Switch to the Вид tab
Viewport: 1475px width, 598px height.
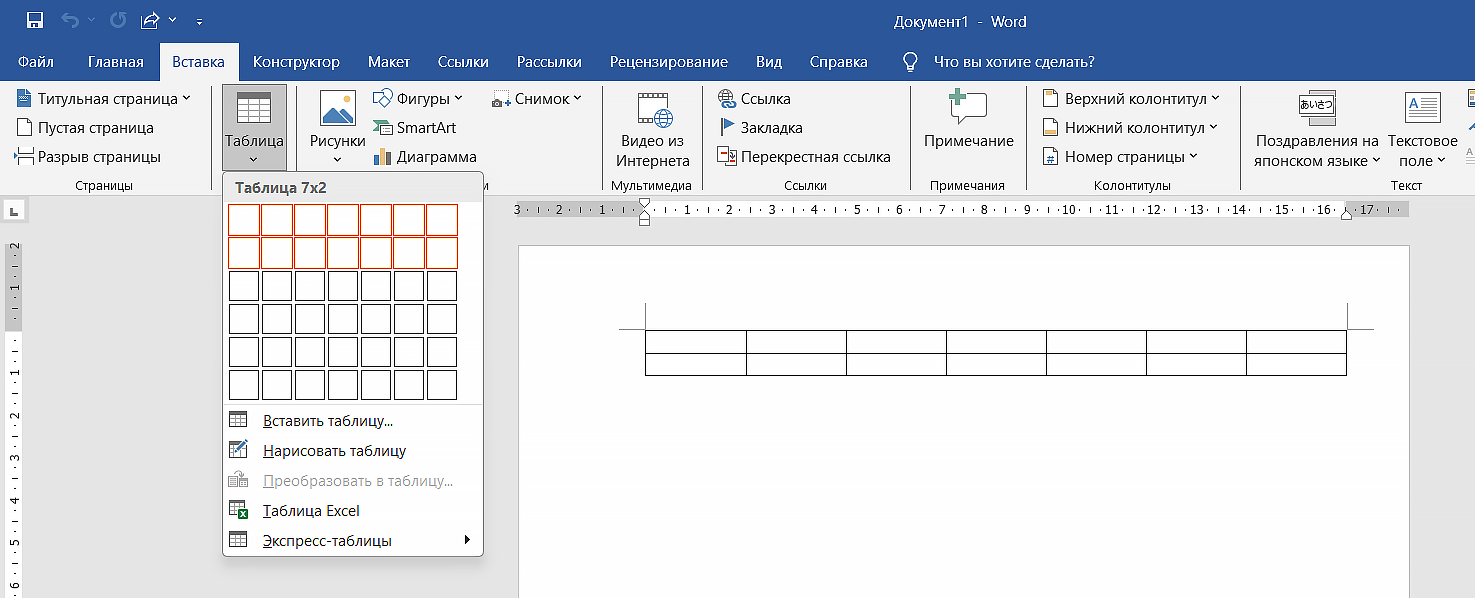(769, 62)
